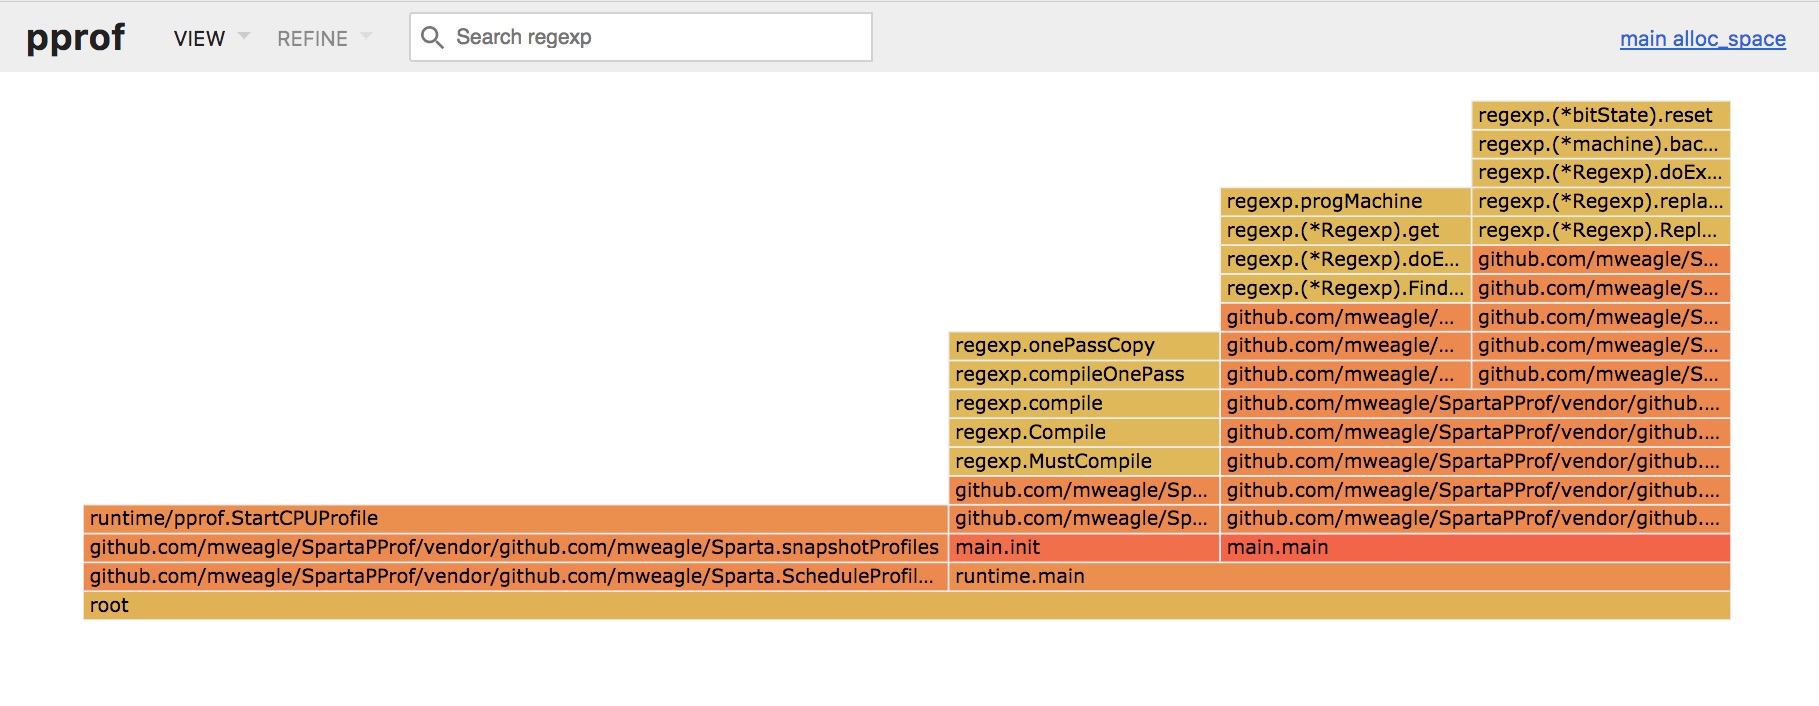1819x706 pixels.
Task: Click the main.init flame bar
Action: click(x=1083, y=547)
